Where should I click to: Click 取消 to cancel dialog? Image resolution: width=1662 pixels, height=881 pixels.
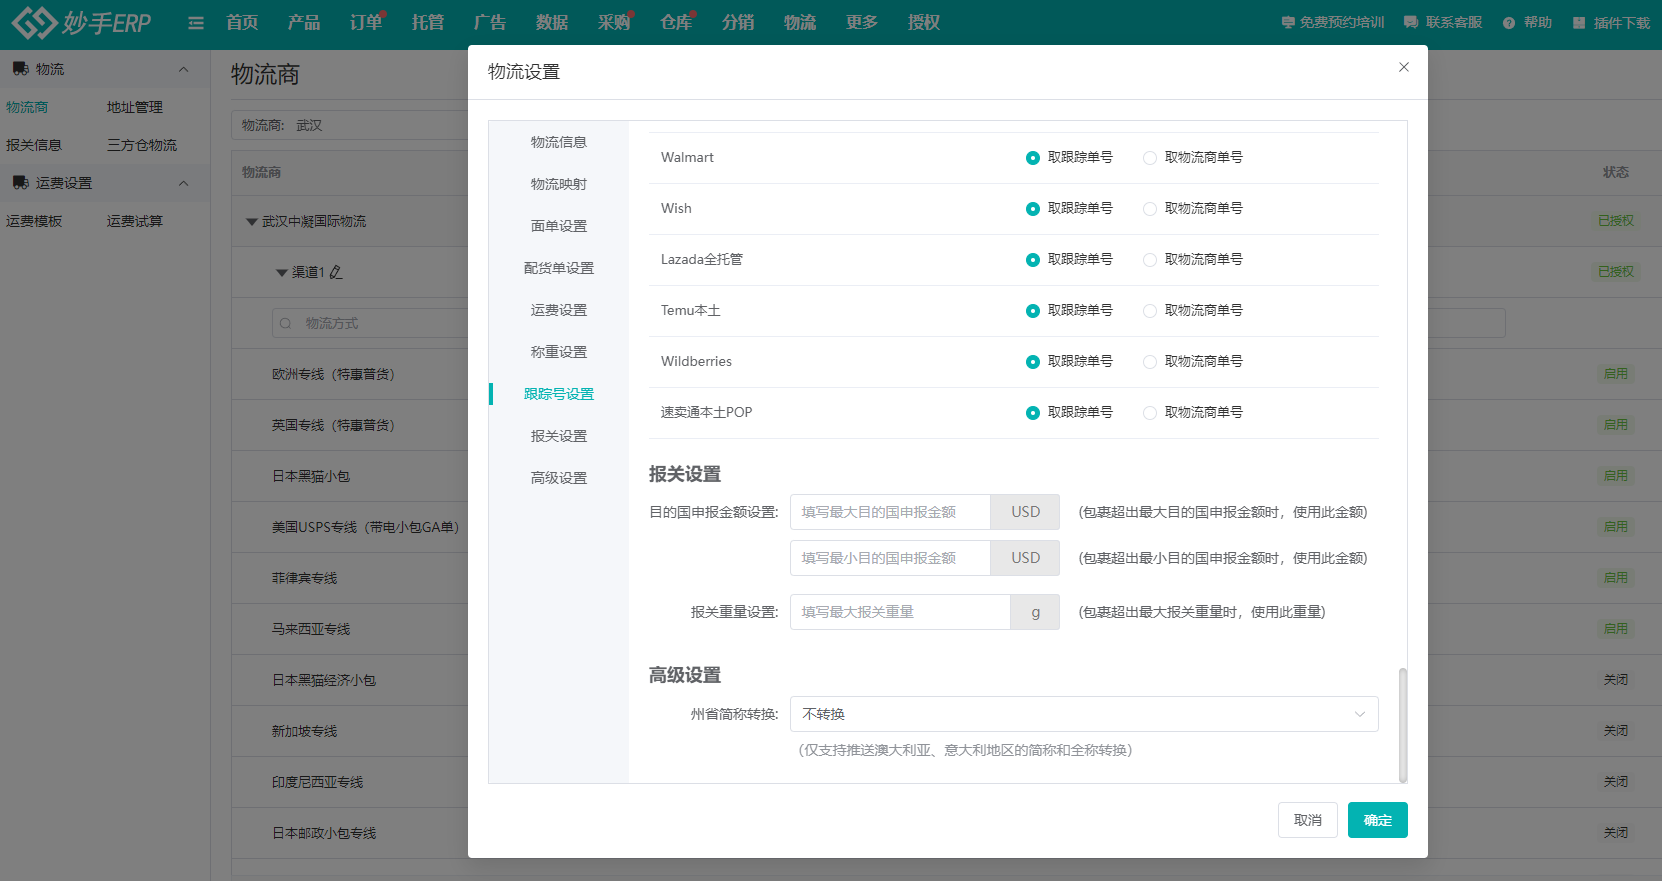(x=1308, y=820)
